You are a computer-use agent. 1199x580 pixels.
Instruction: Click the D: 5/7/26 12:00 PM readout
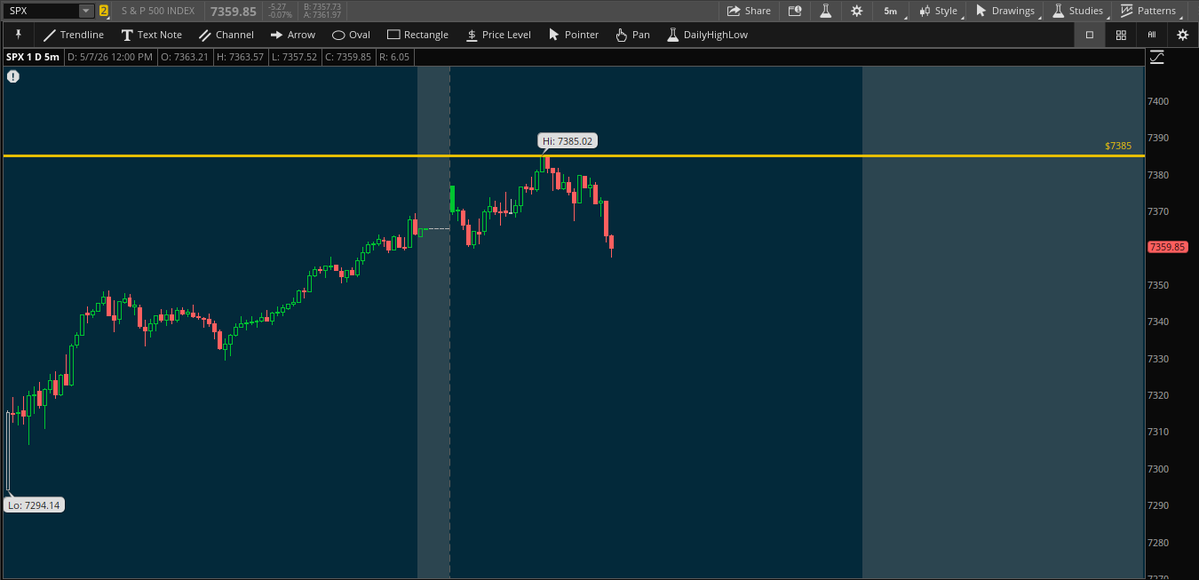110,57
